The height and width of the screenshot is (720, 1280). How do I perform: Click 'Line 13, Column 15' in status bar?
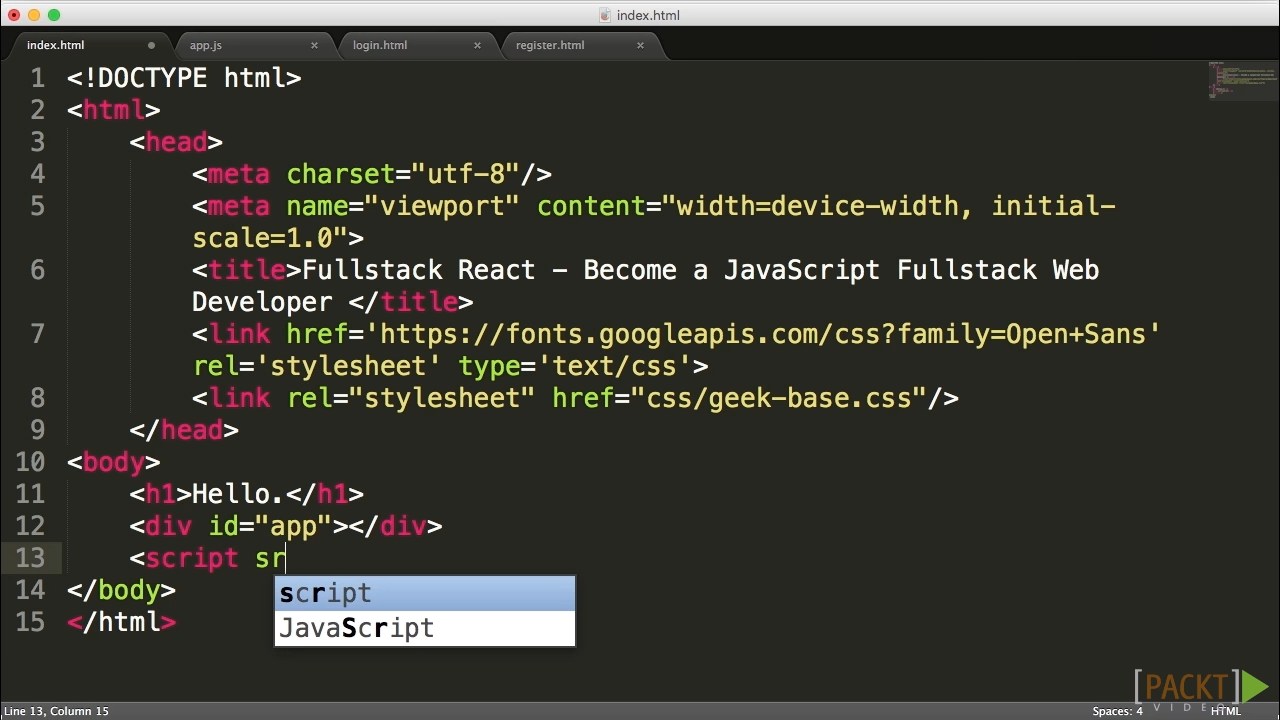[x=56, y=711]
